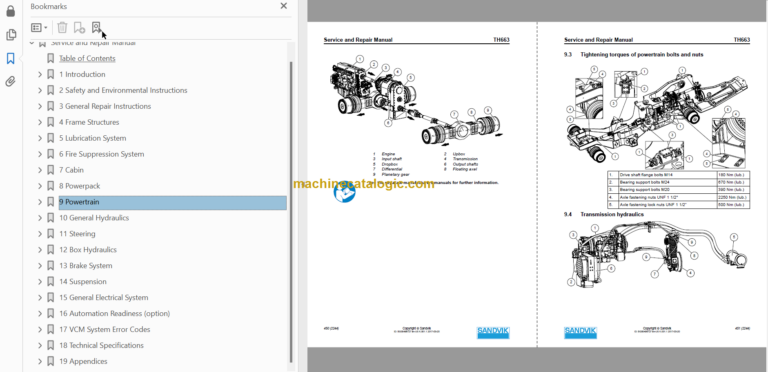Image resolution: width=768 pixels, height=372 pixels.
Task: Go to the 11 Steering bookmark
Action: [x=77, y=234]
